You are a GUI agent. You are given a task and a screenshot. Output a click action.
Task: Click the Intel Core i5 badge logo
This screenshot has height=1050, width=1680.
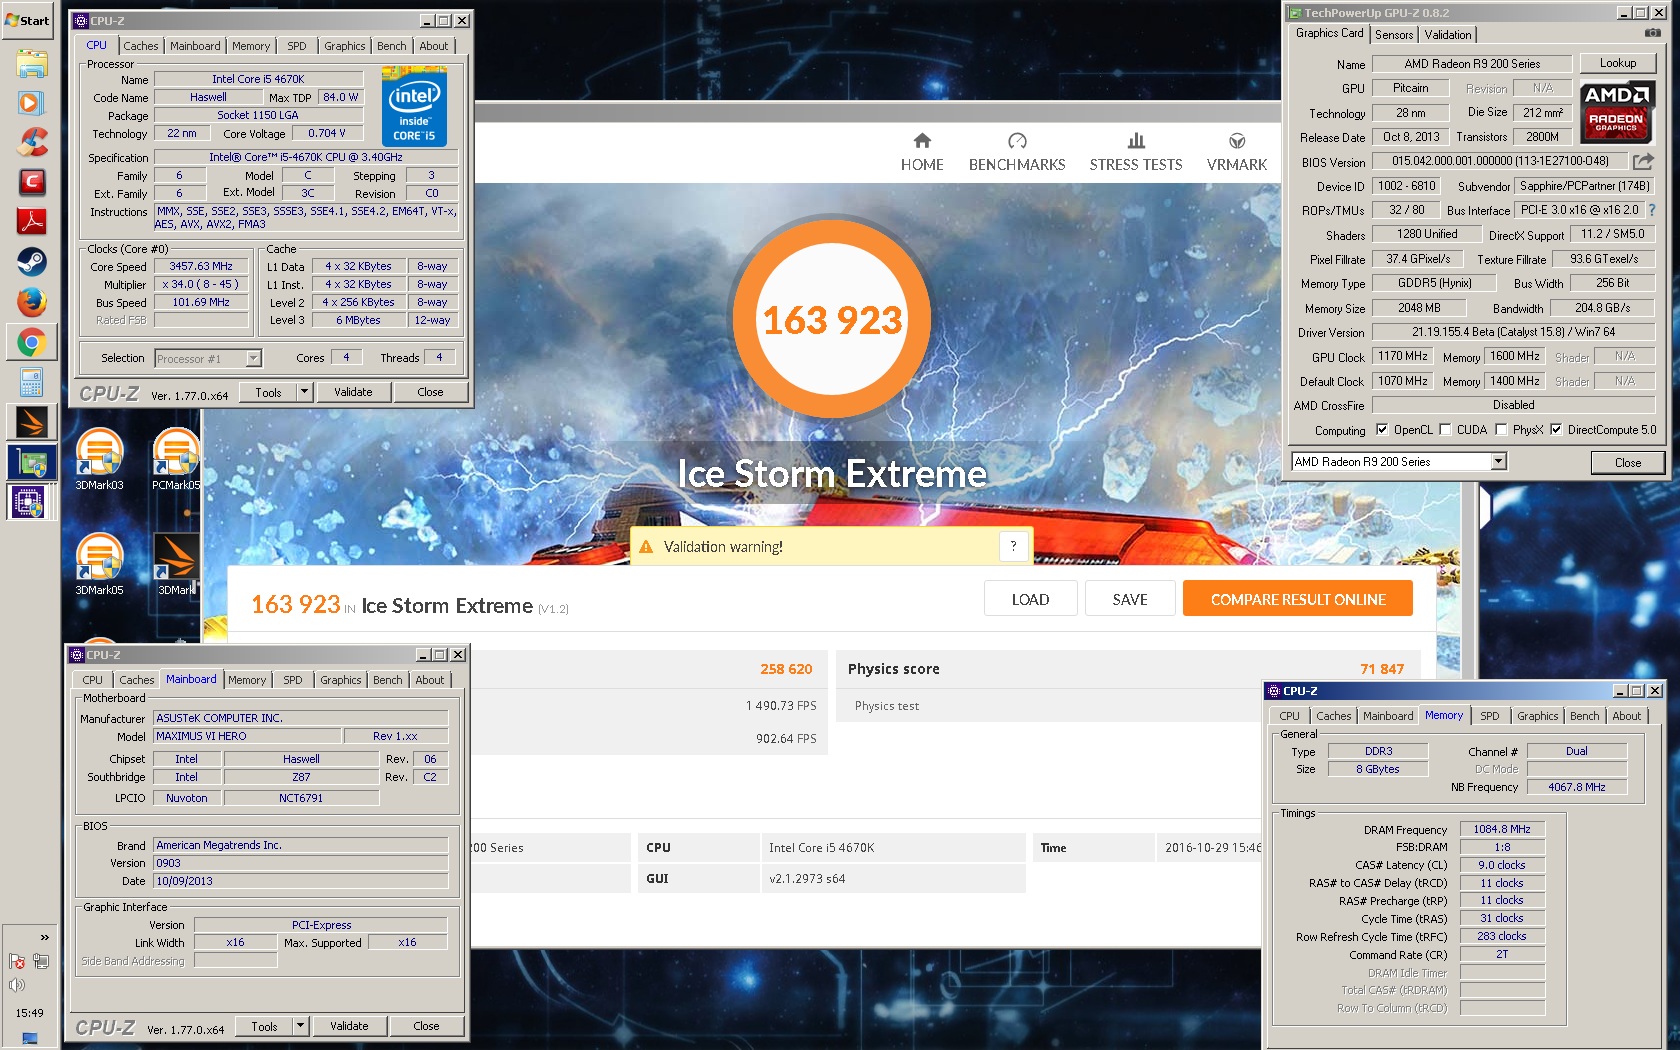[x=414, y=107]
